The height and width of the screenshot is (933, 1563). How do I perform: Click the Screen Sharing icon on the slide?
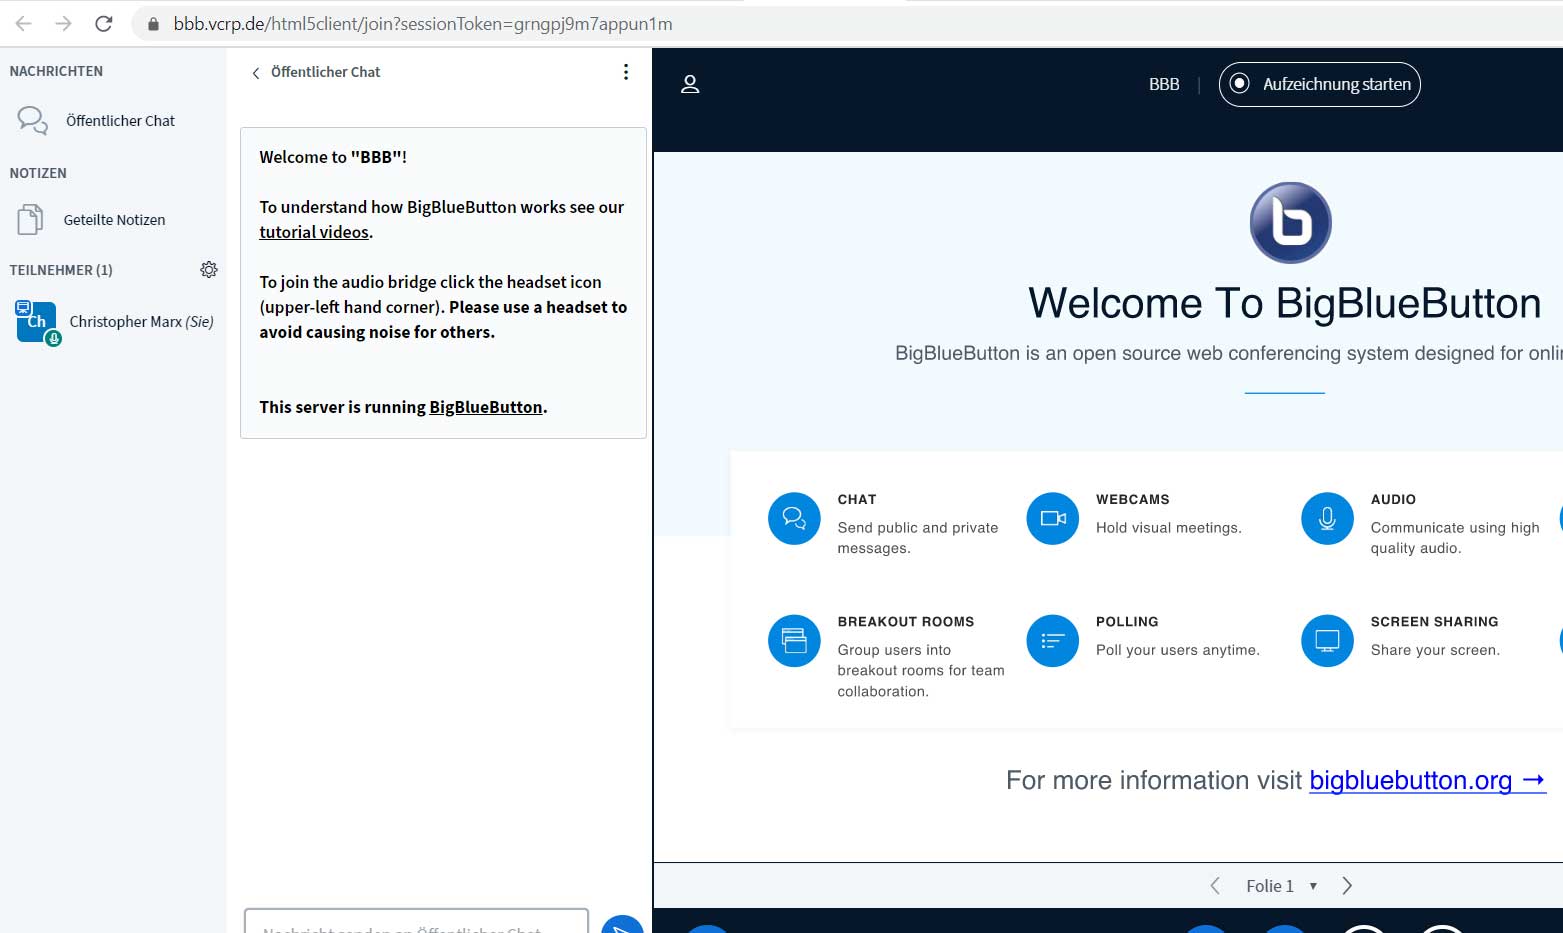pyautogui.click(x=1327, y=641)
